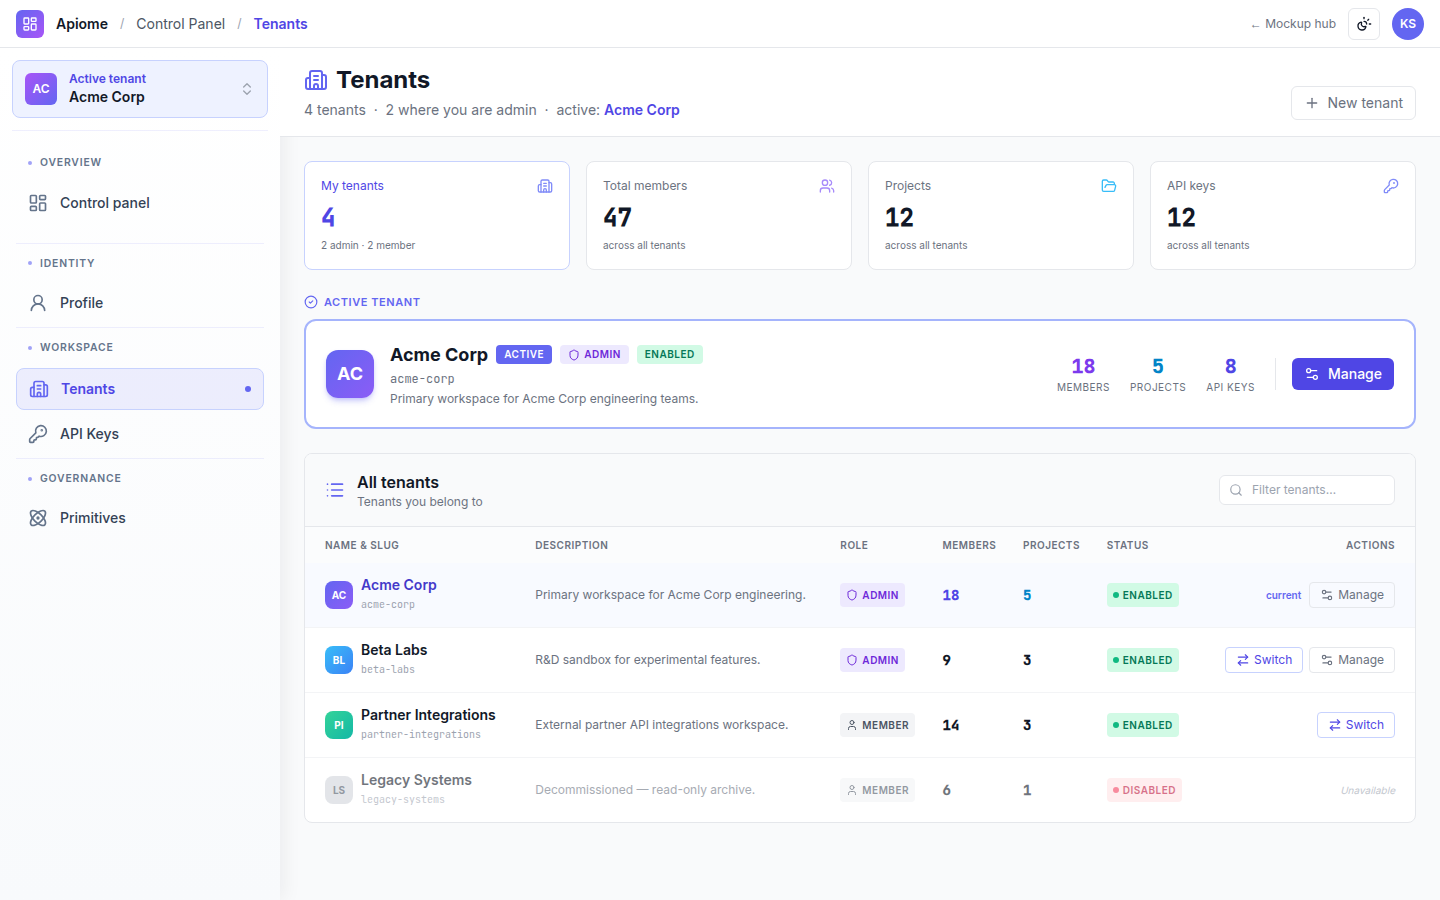Click the DISABLED status badge for Legacy Systems
This screenshot has height=900, width=1440.
coord(1144,790)
